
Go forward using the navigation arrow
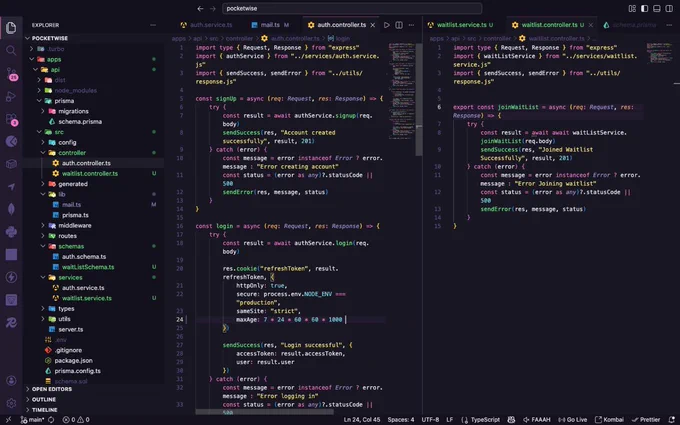point(212,9)
